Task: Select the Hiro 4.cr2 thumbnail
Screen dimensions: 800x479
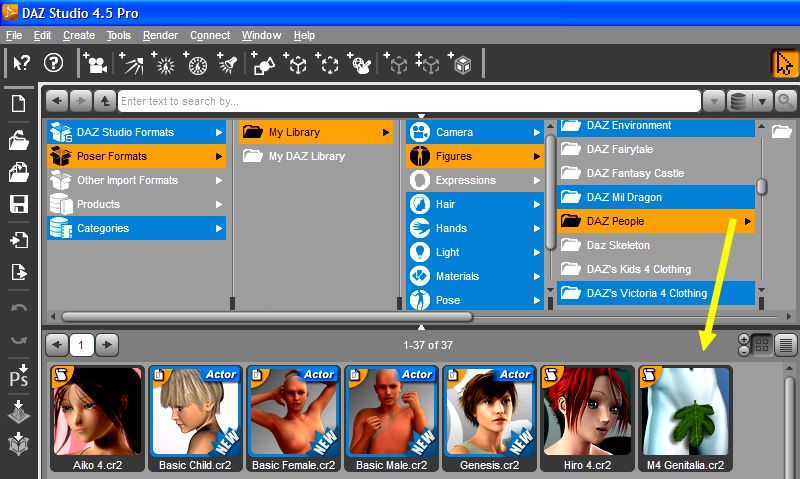Action: click(587, 418)
